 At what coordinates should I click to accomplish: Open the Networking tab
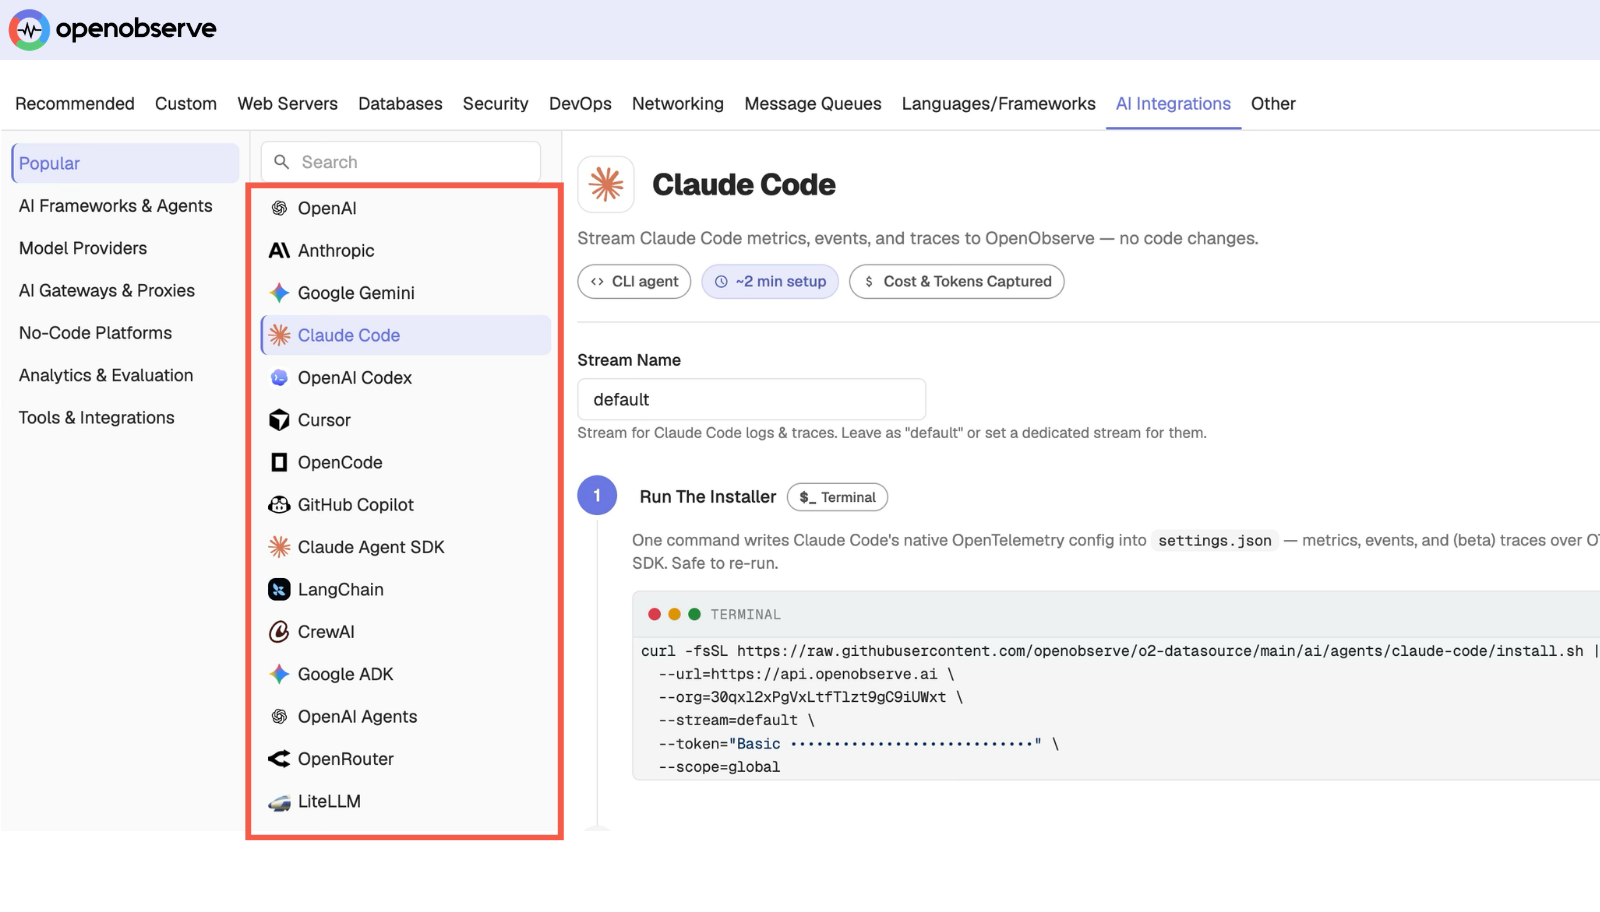point(678,104)
